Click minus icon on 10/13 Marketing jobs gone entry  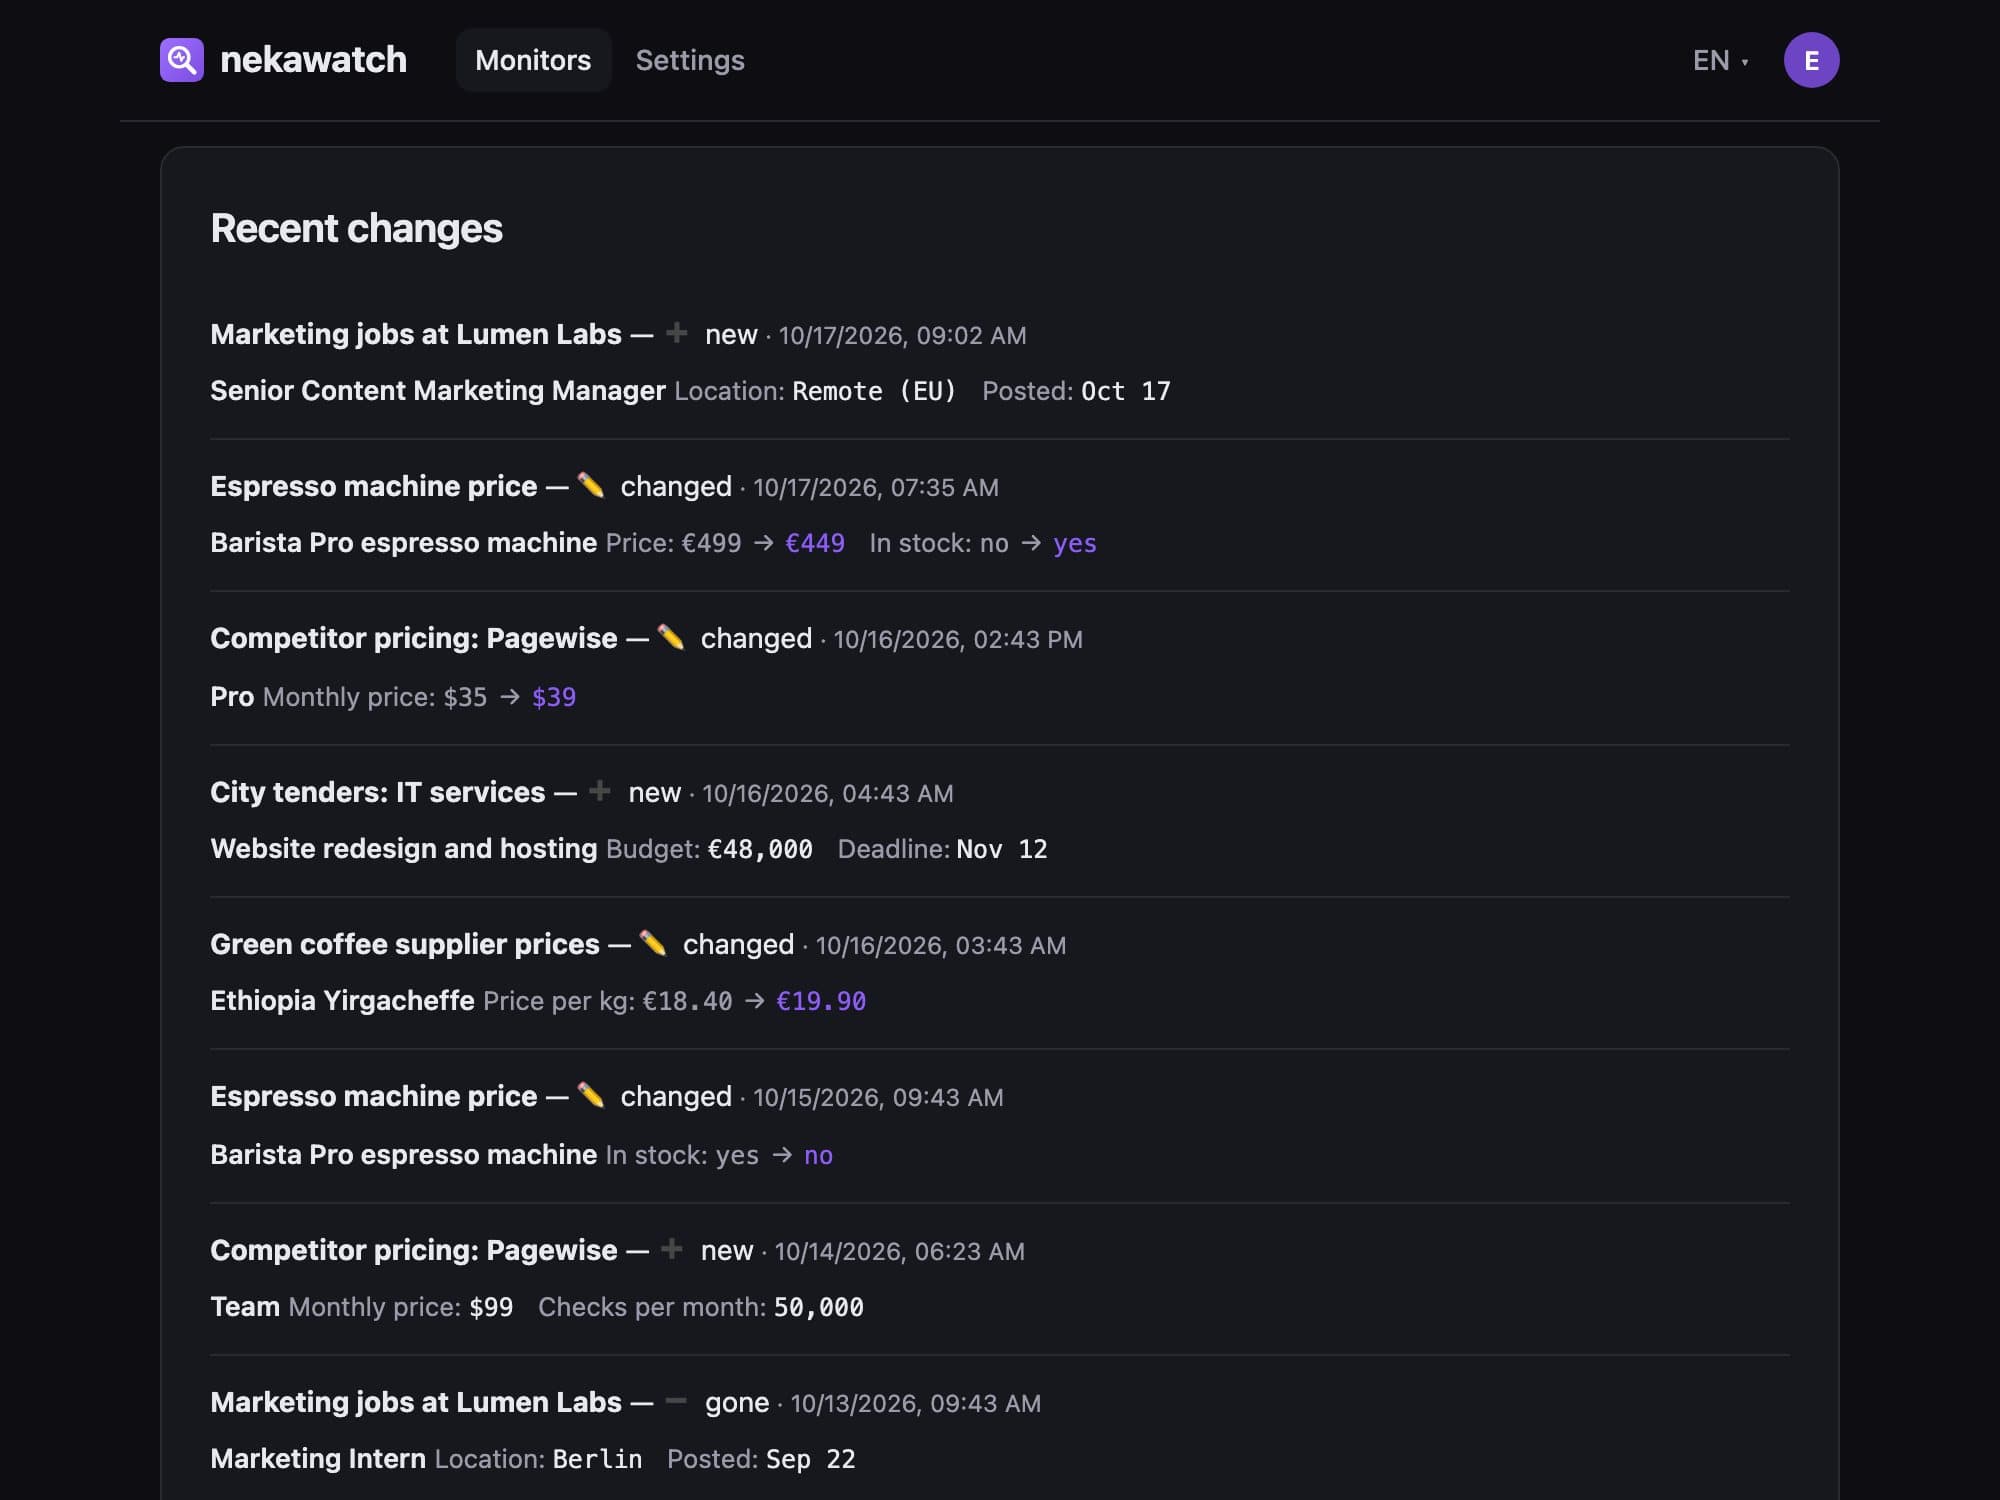(x=676, y=1401)
